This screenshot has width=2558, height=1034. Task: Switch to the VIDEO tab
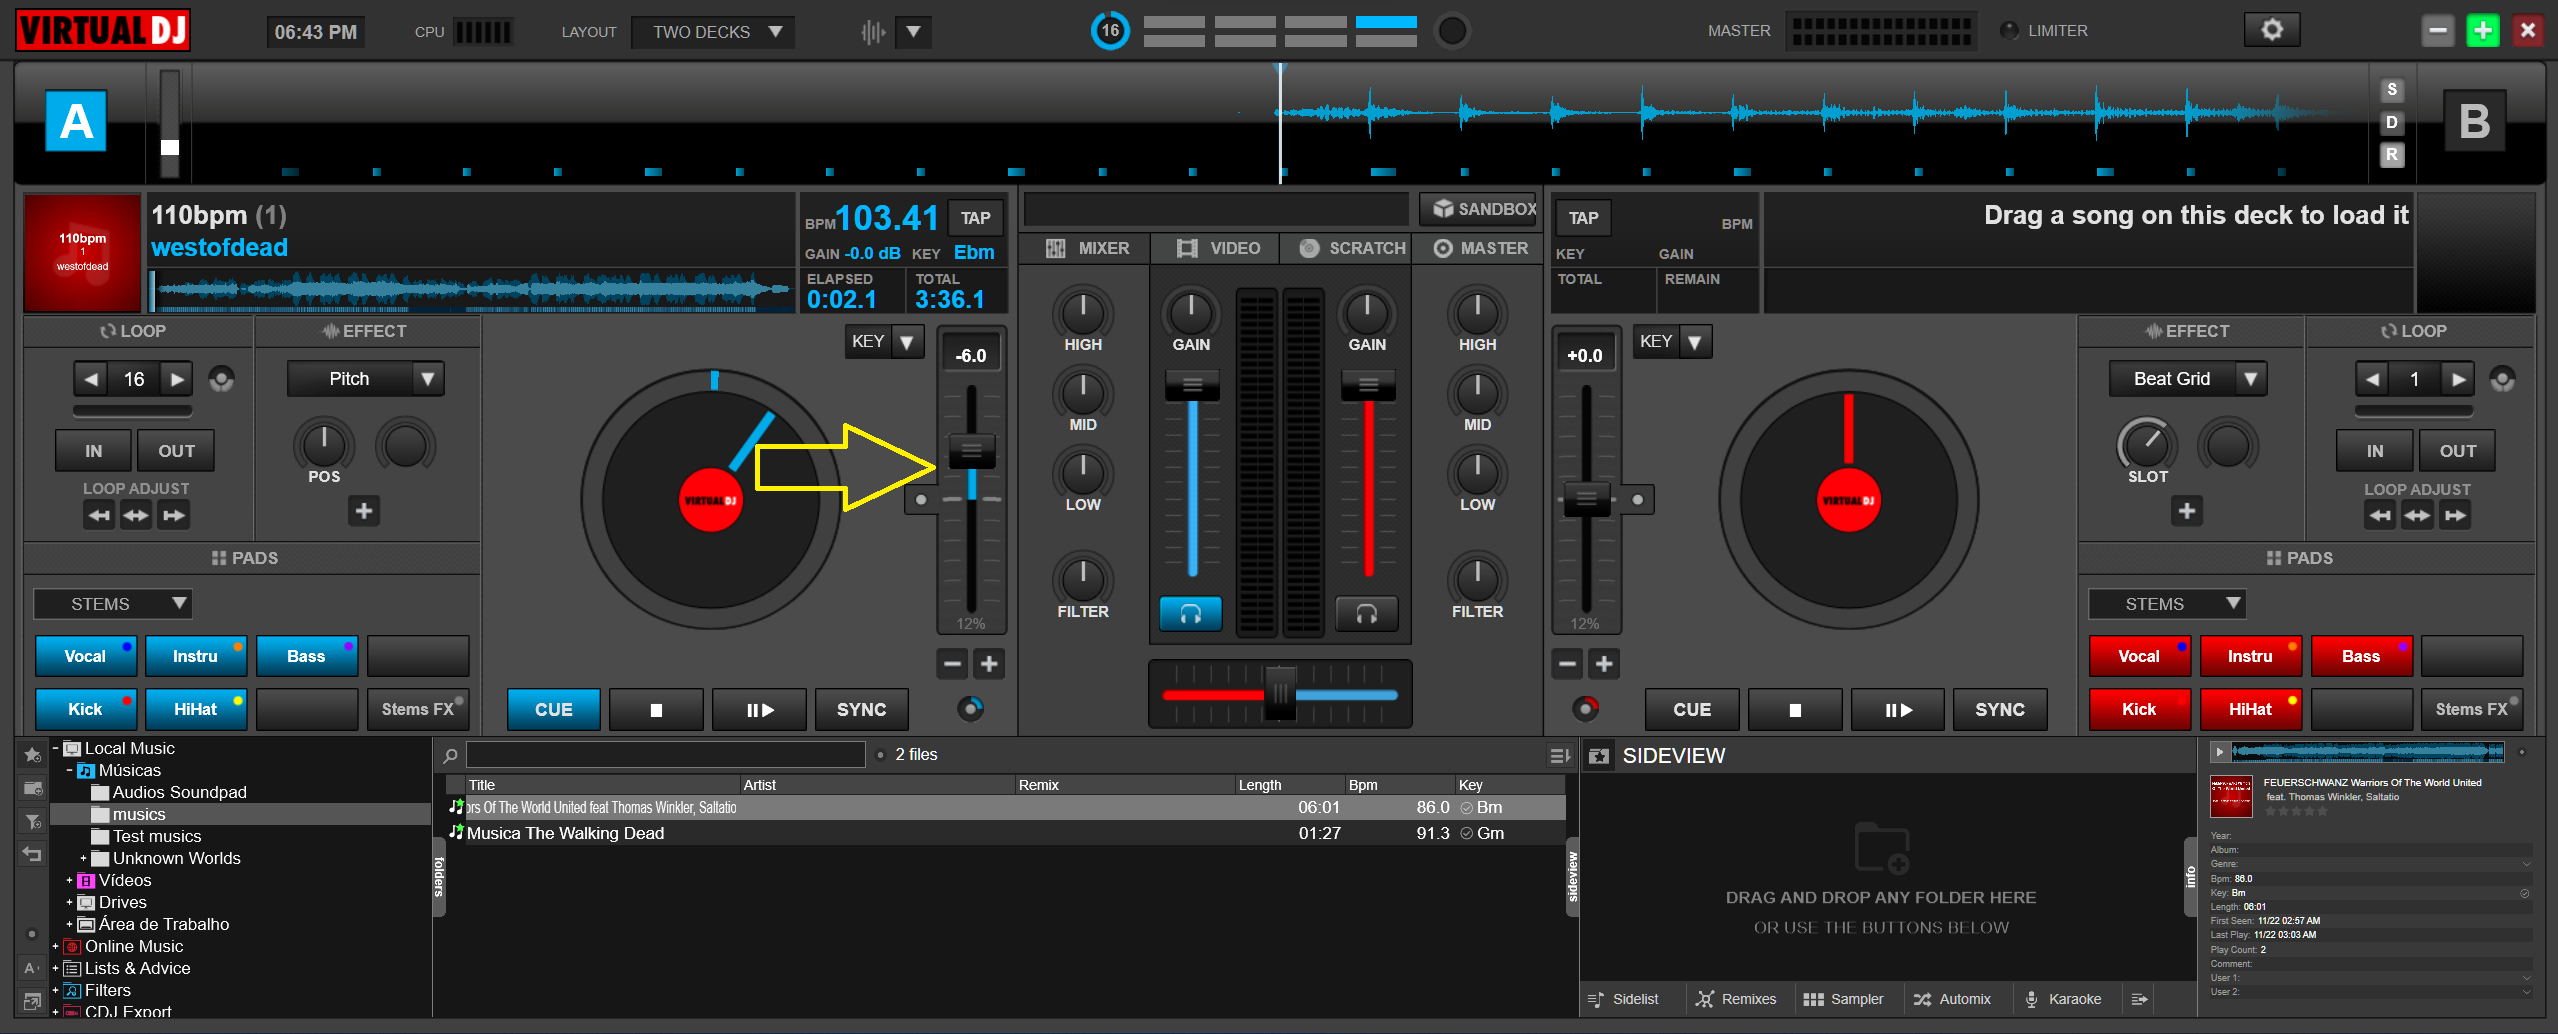pos(1217,248)
